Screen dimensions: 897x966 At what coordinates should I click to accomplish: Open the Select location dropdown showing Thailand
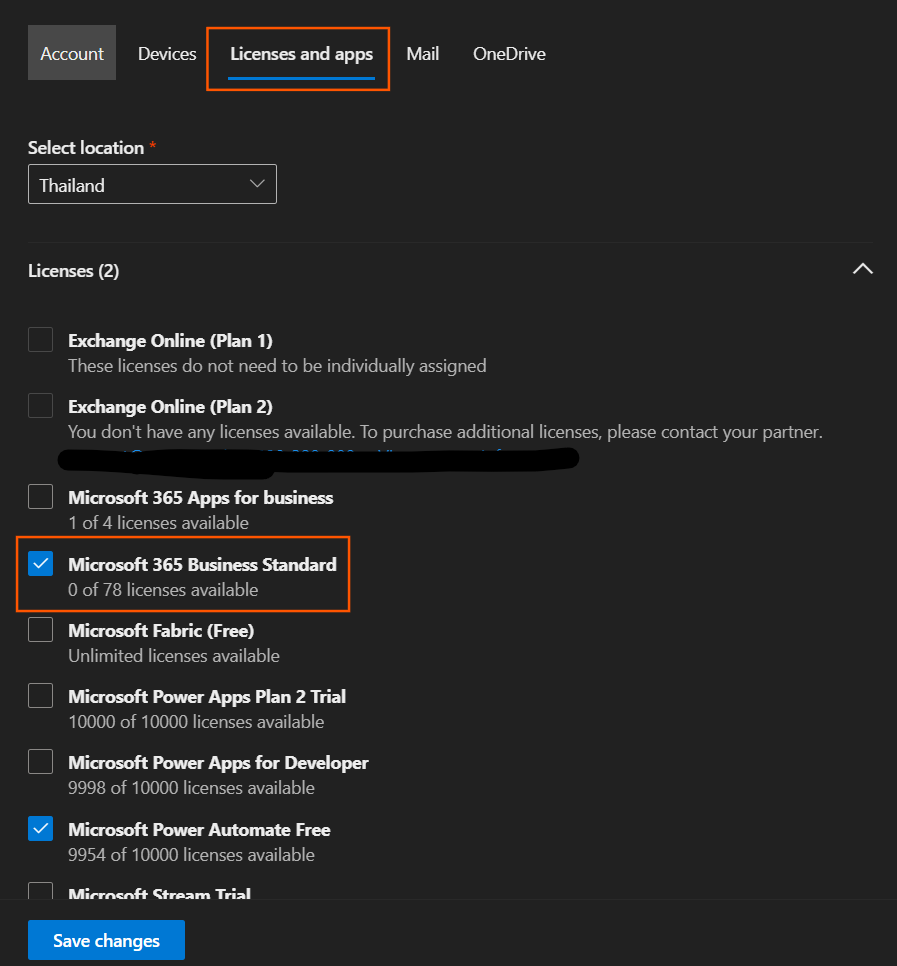point(152,184)
